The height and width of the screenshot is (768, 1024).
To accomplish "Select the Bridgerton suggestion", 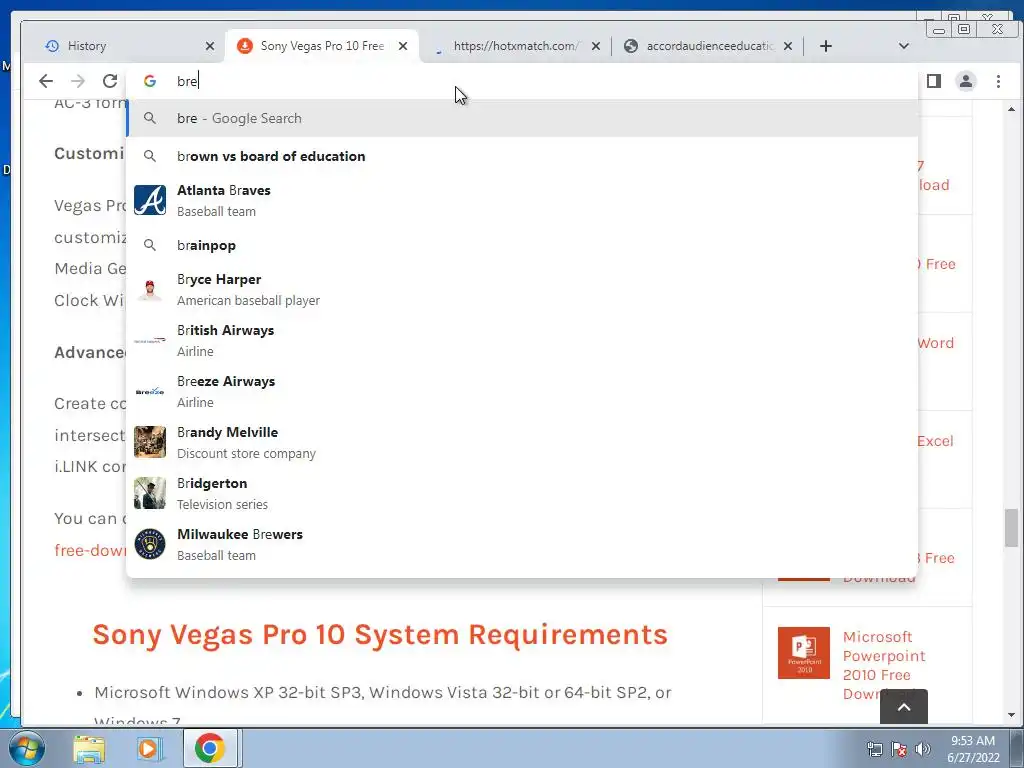I will [x=522, y=493].
